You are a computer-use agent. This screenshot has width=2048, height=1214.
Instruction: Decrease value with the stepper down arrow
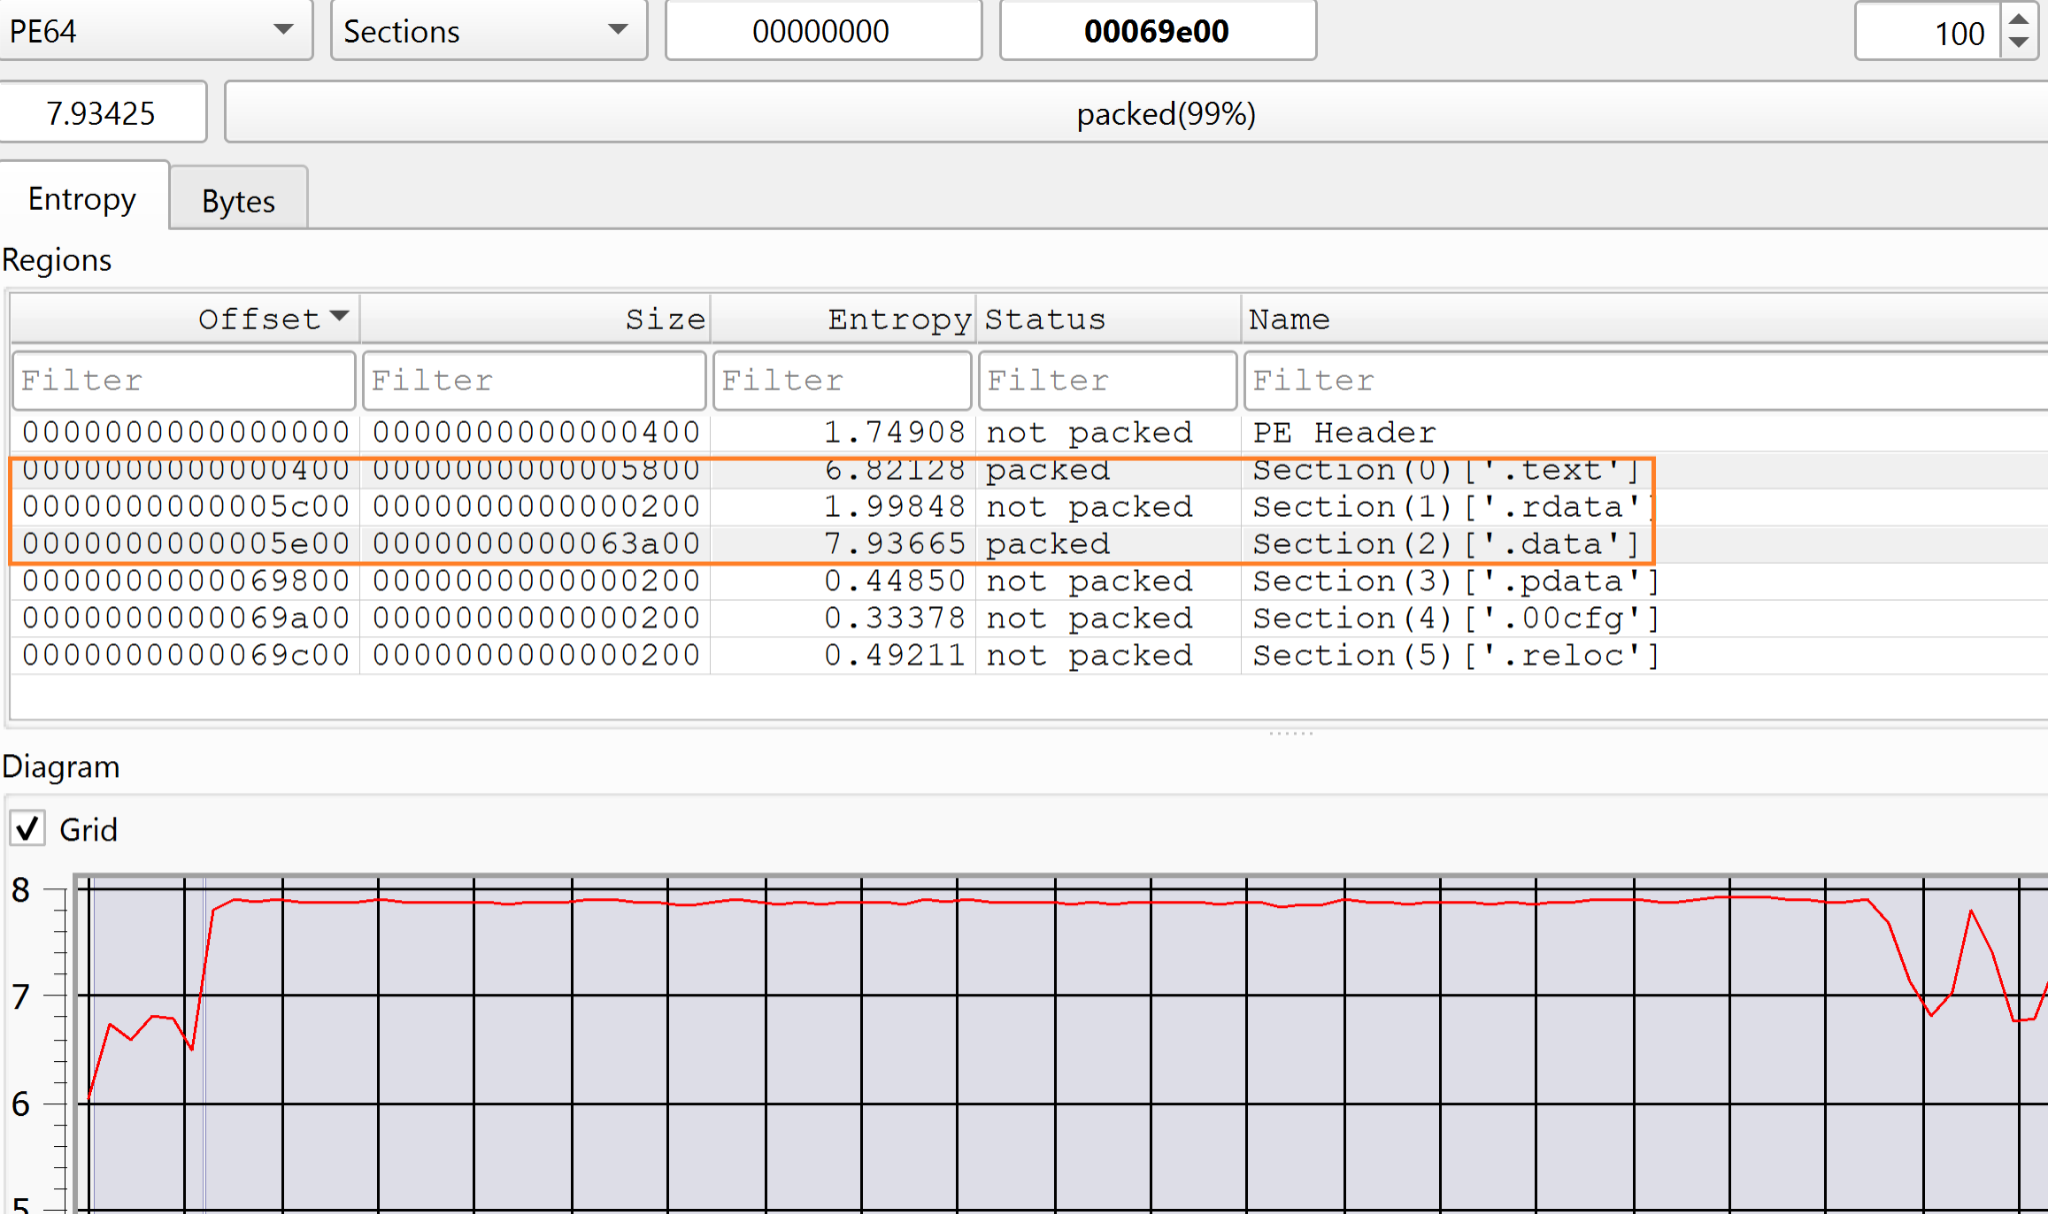click(2019, 43)
